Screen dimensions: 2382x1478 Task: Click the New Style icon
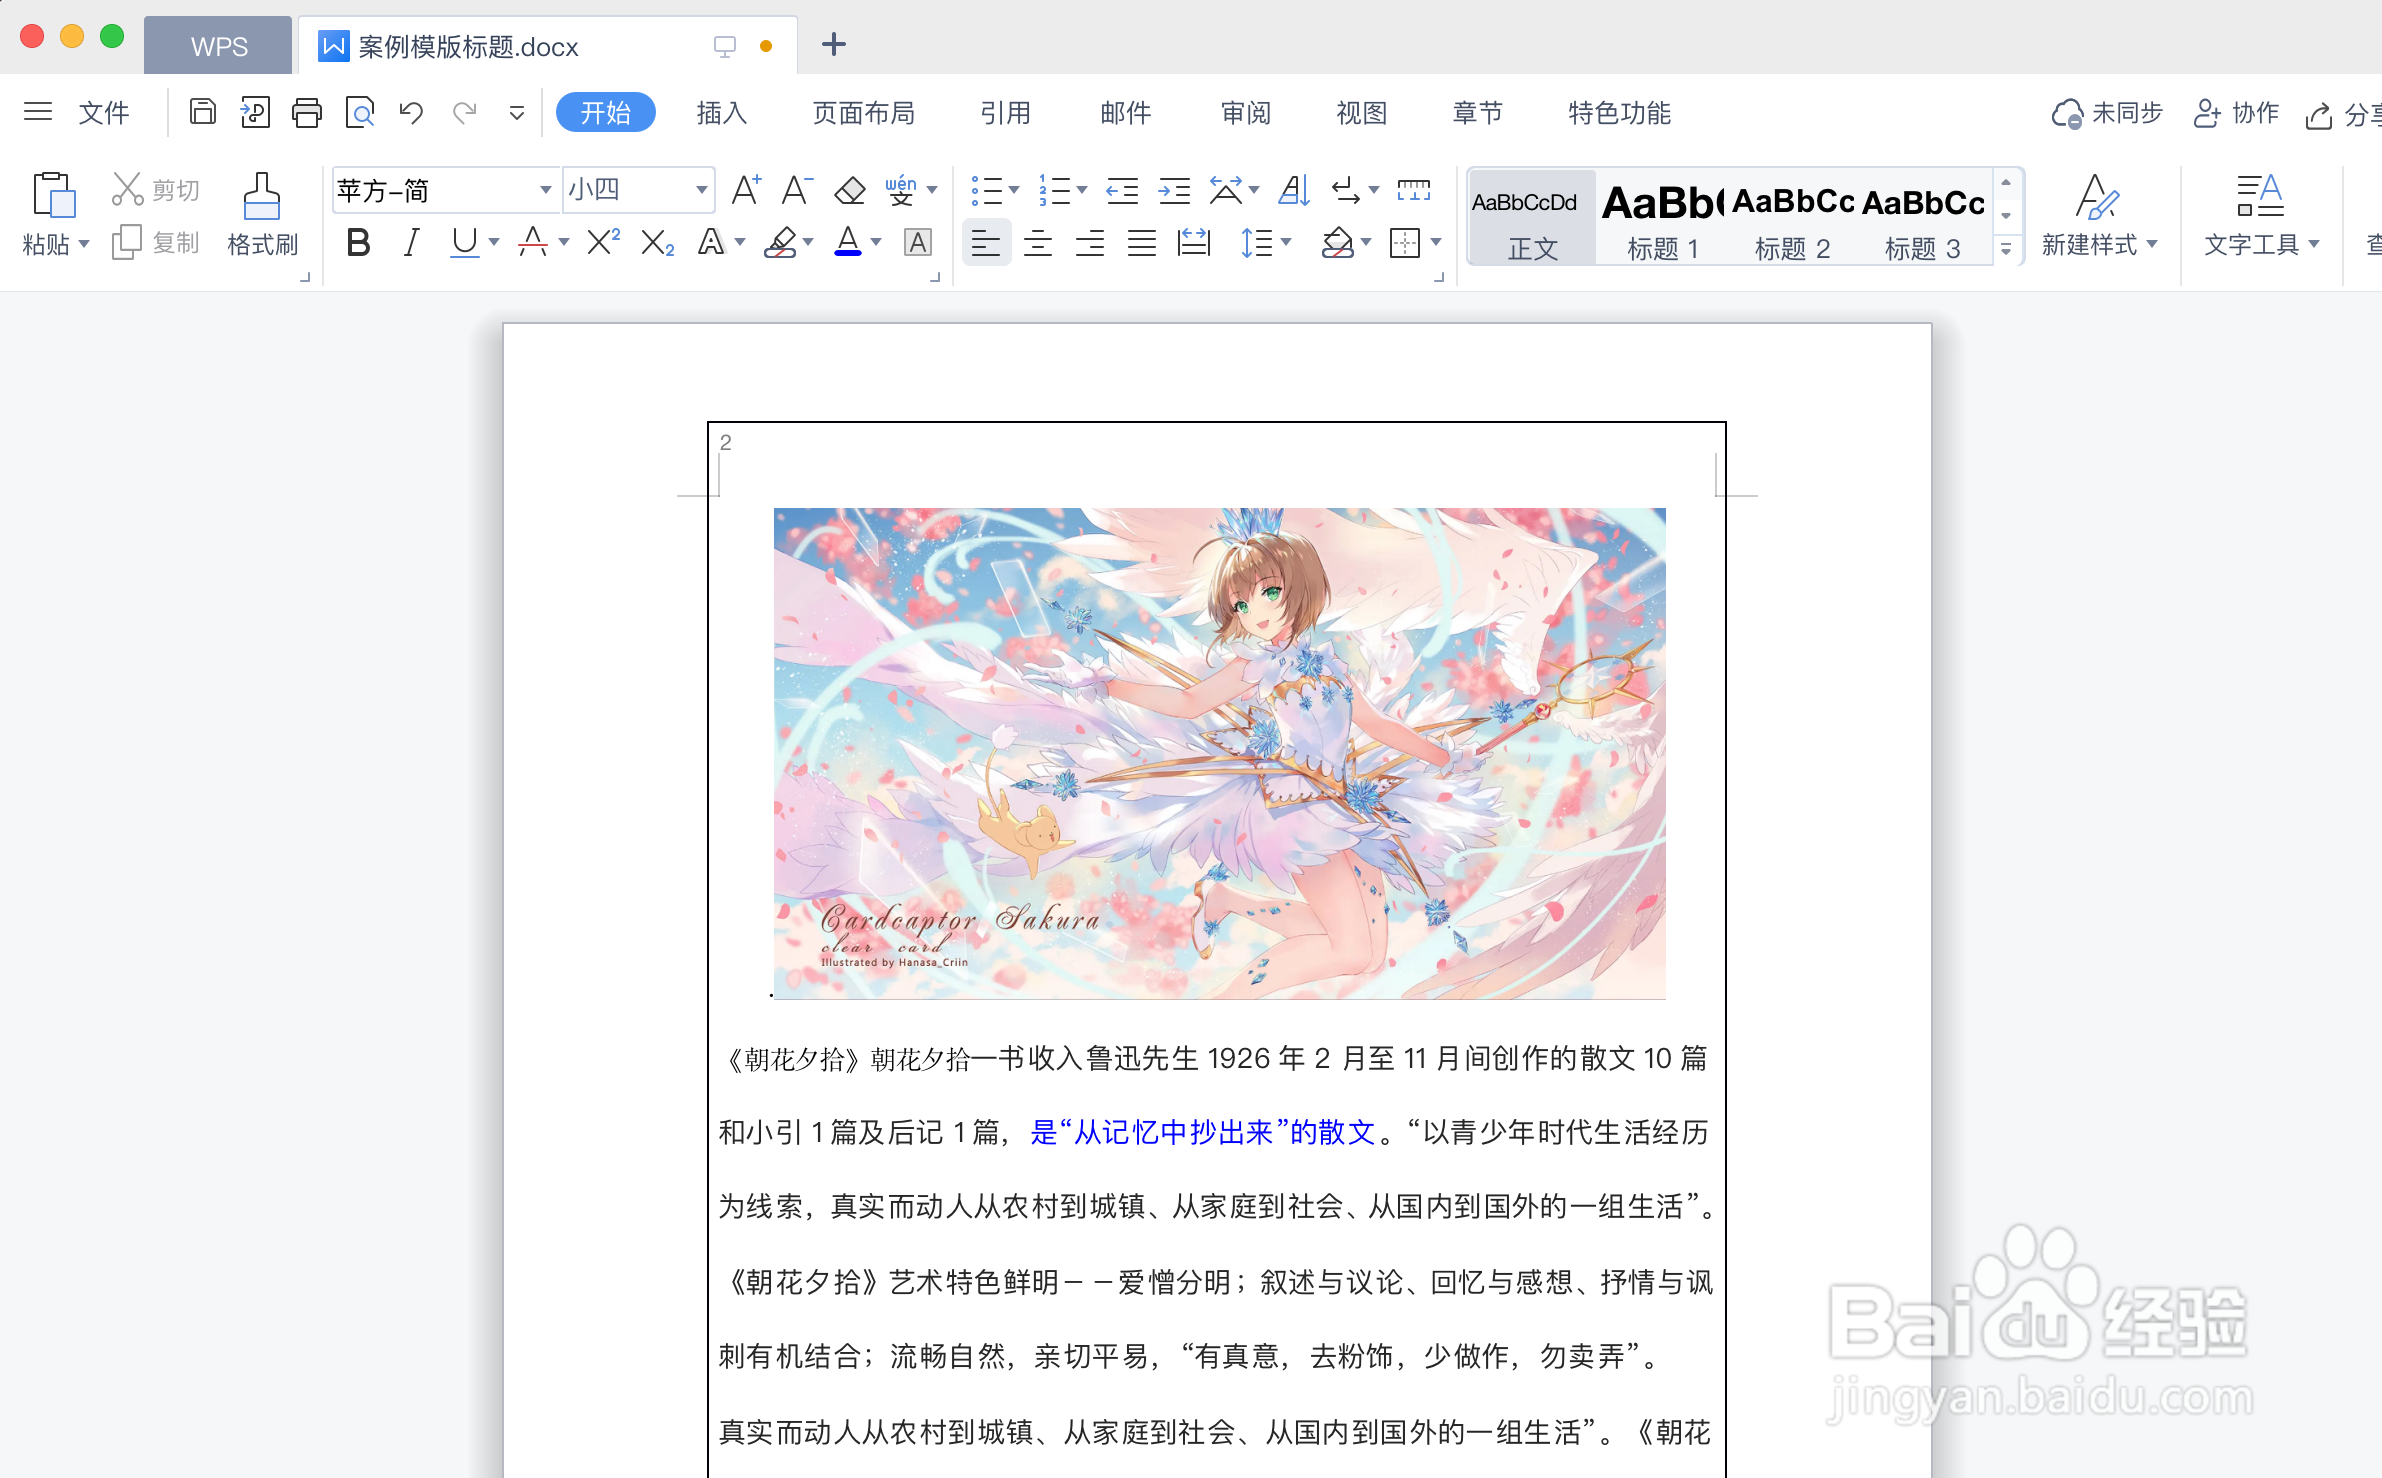click(2097, 196)
